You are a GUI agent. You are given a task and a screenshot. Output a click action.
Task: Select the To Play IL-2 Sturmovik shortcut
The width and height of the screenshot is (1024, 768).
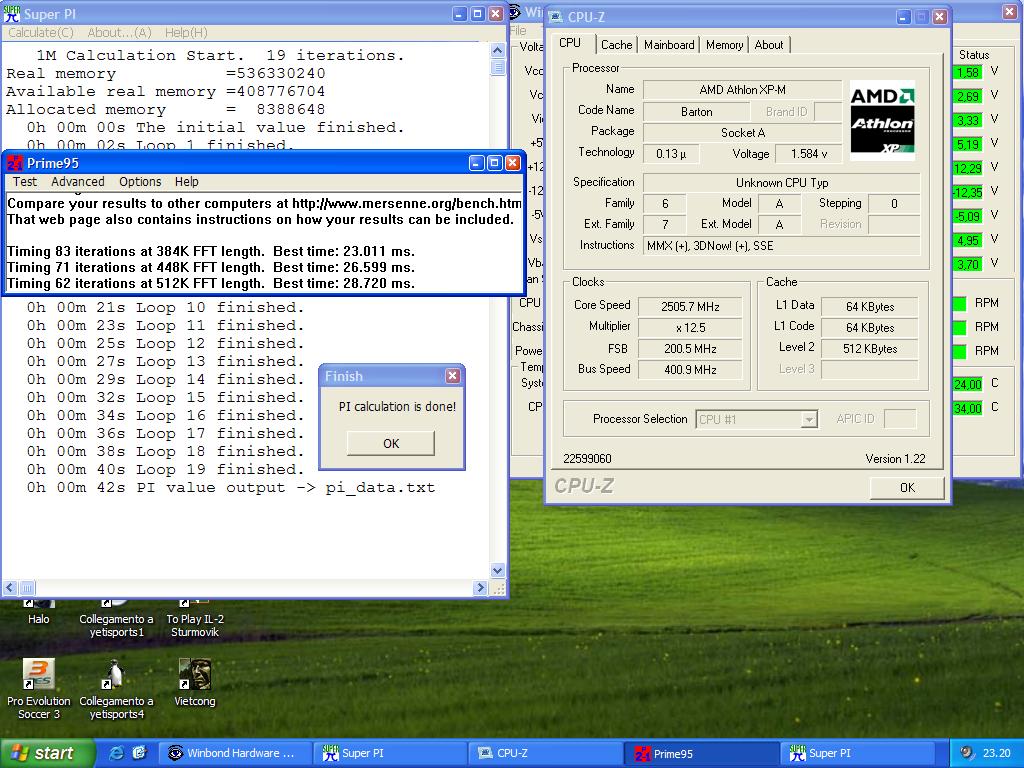[x=195, y=618]
